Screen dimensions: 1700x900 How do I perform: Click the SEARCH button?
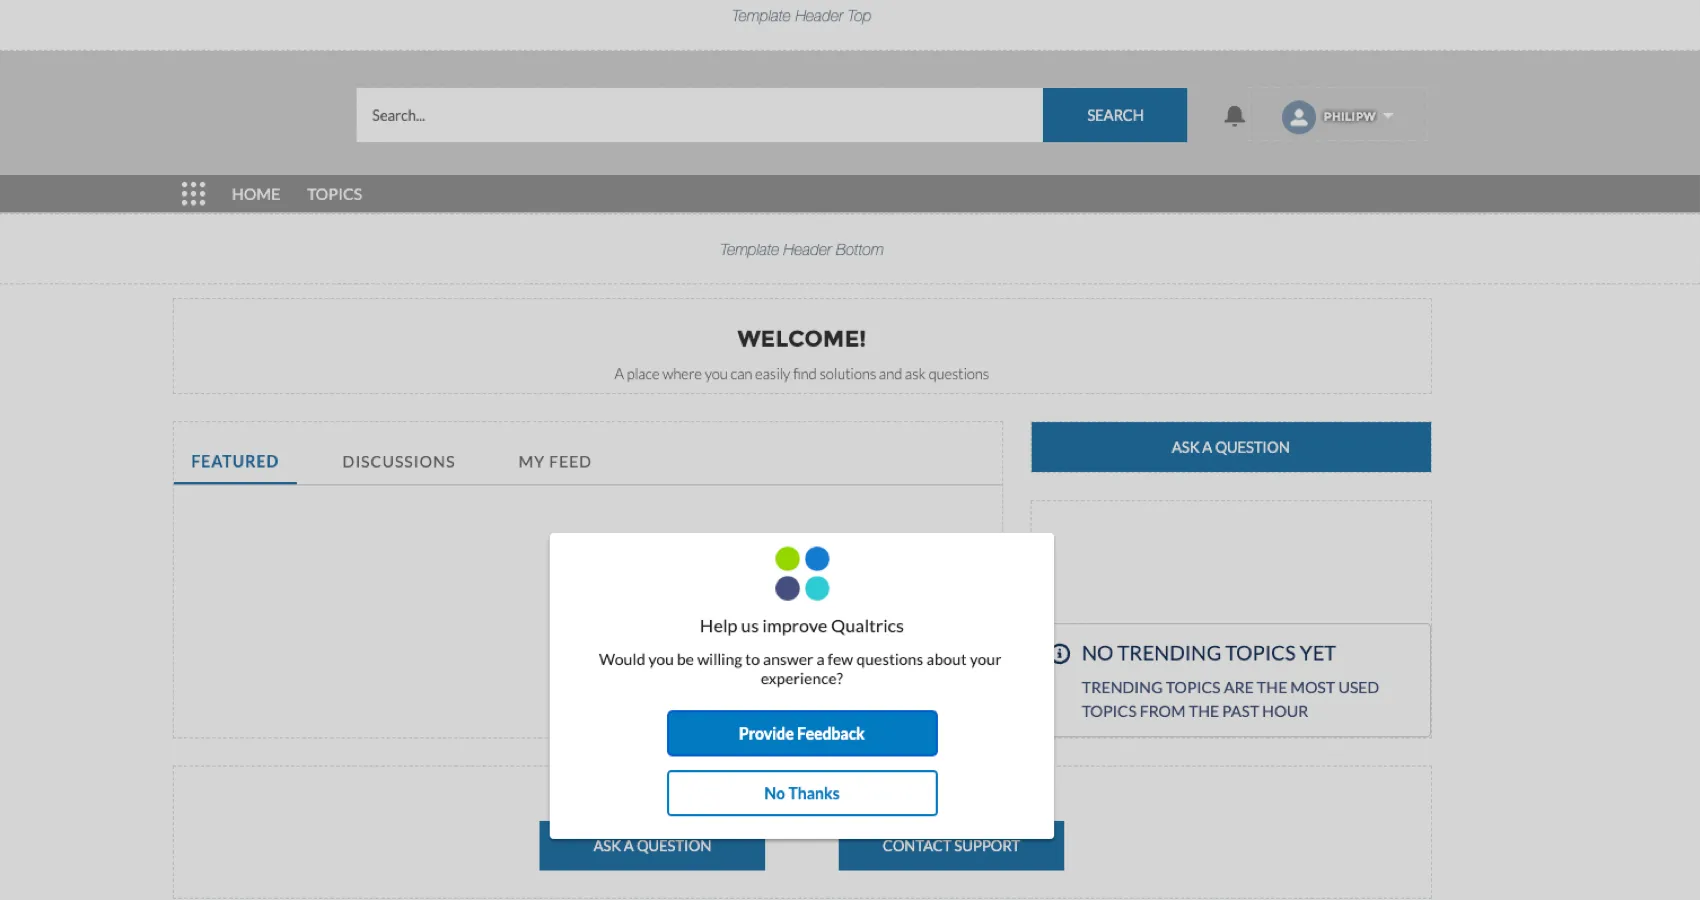[x=1115, y=115]
